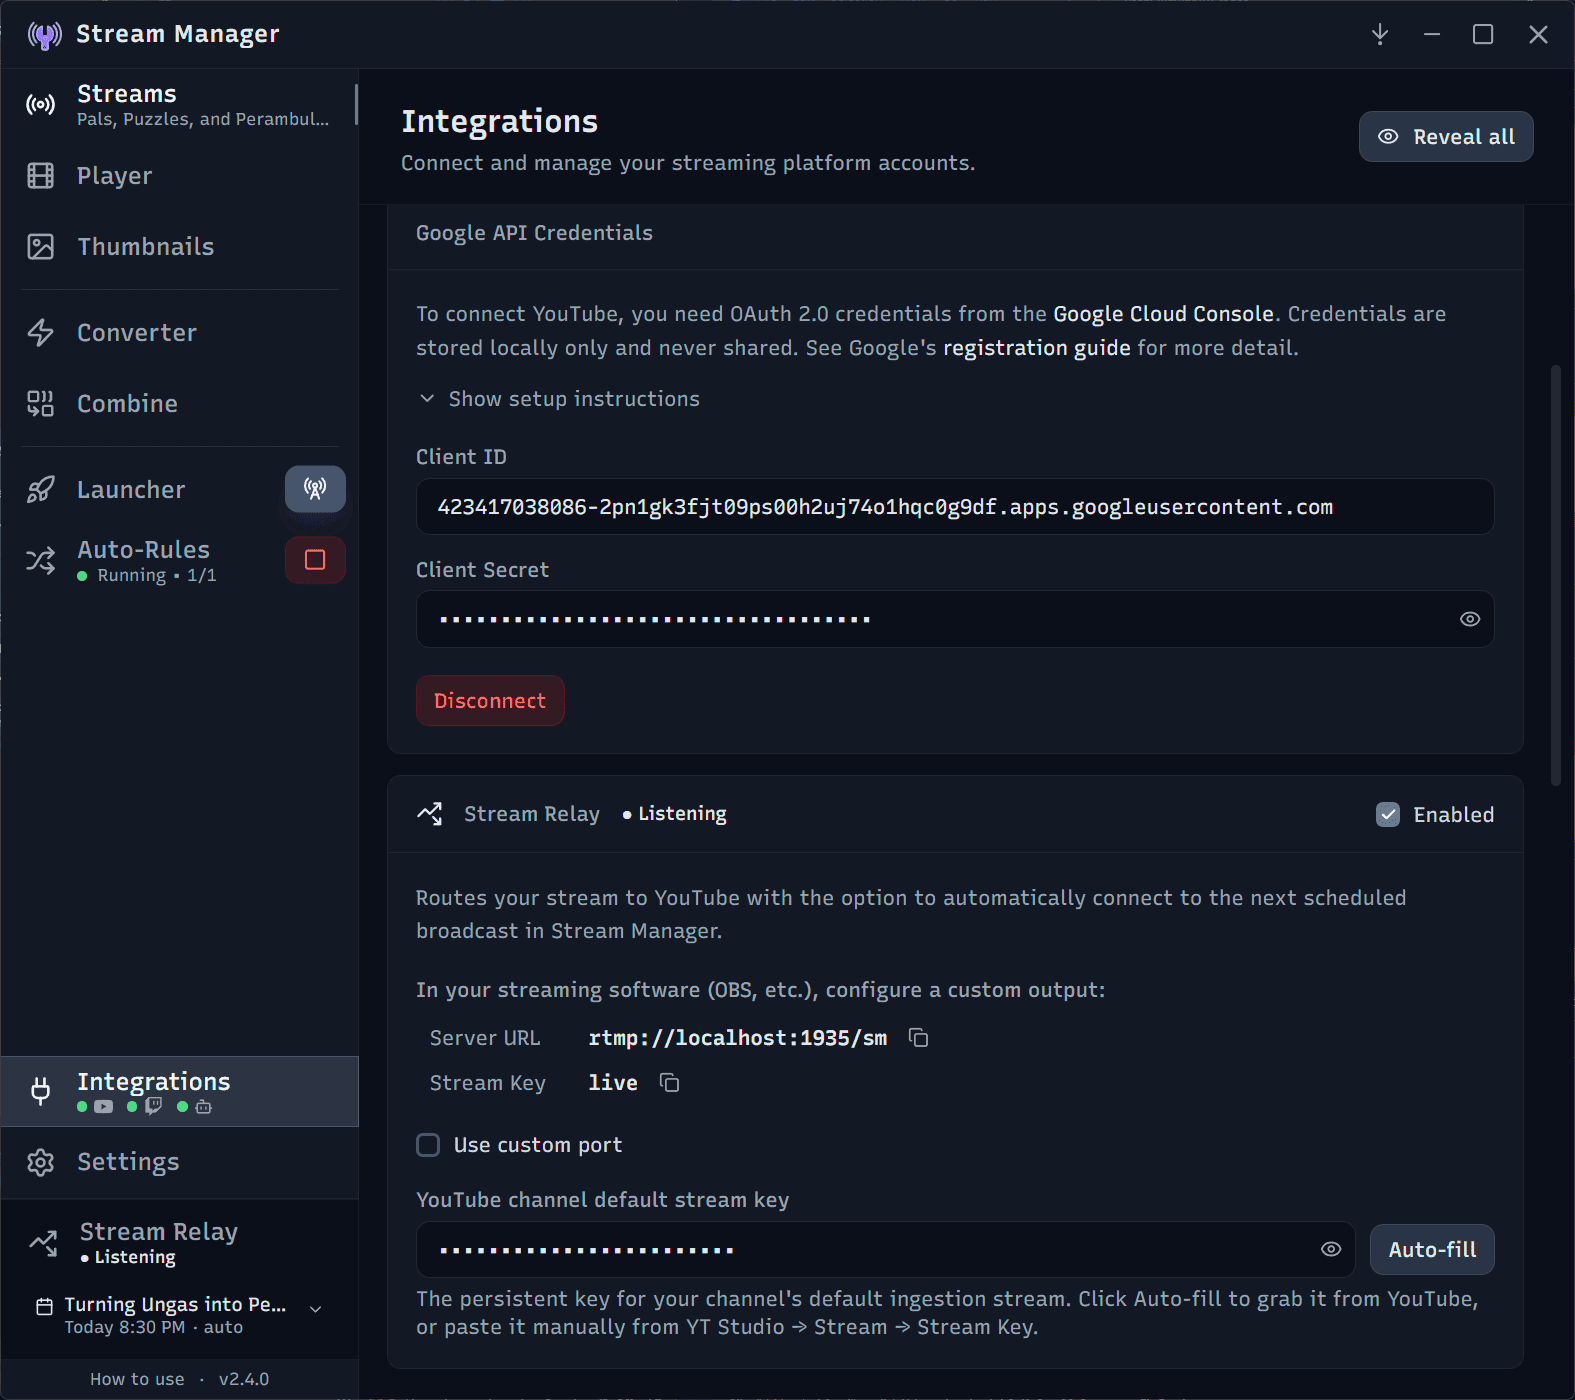1575x1400 pixels.
Task: Click the live stream key value
Action: point(613,1083)
